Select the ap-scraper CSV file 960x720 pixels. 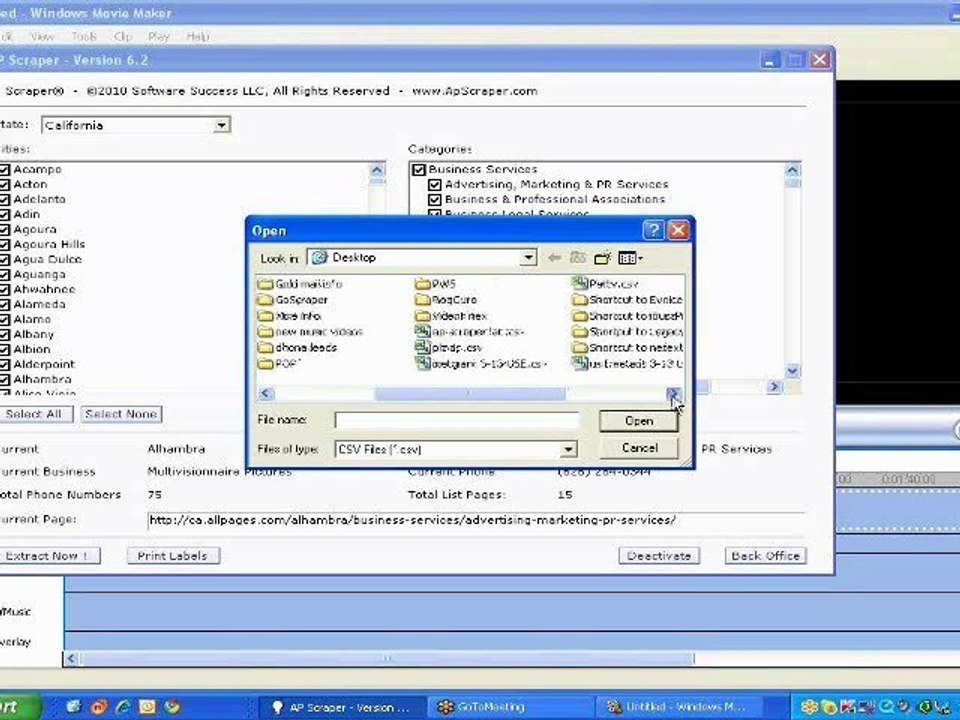pos(470,332)
